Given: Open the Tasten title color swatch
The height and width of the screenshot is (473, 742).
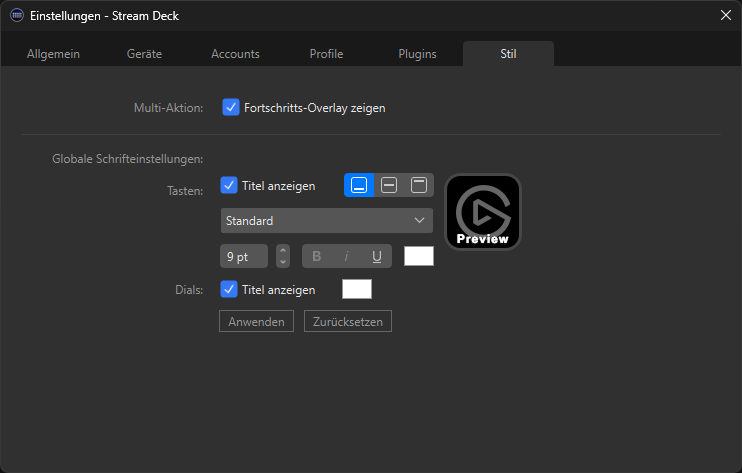Looking at the screenshot, I should point(418,256).
